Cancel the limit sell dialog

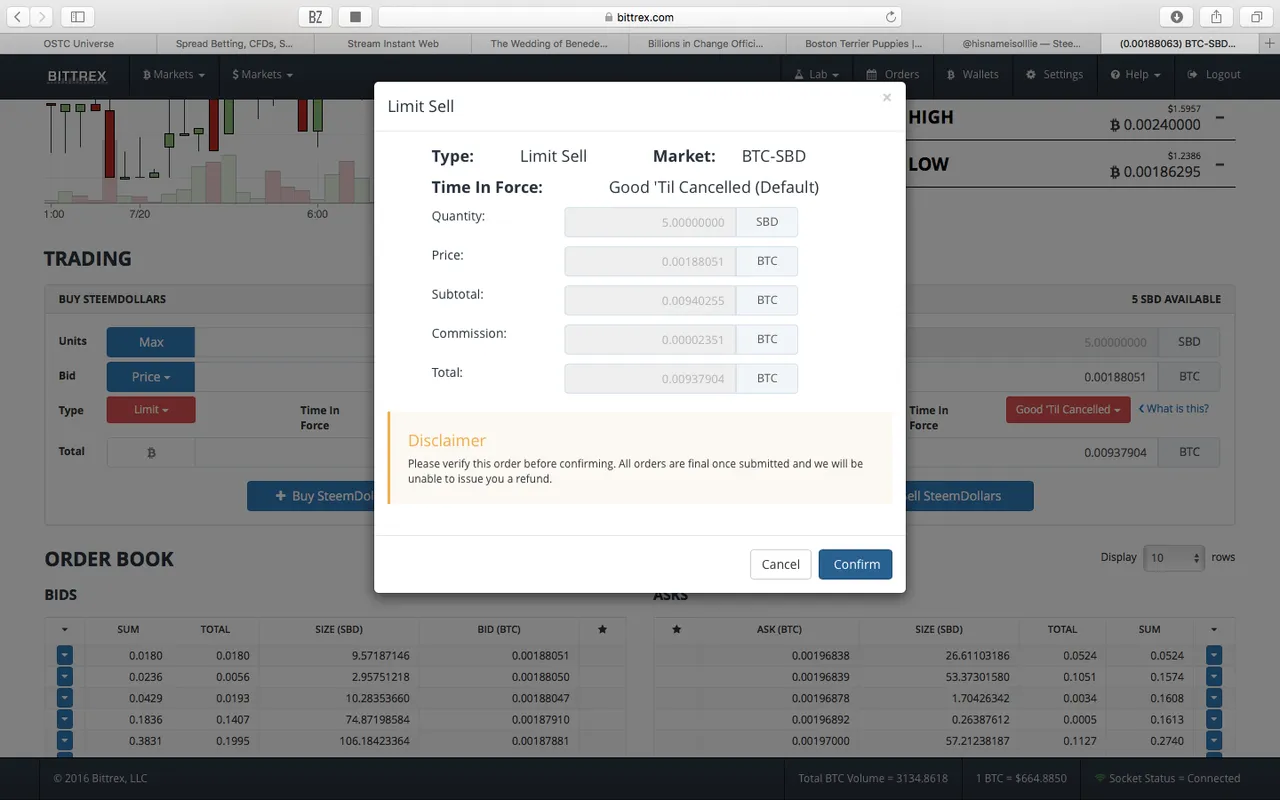coord(780,564)
